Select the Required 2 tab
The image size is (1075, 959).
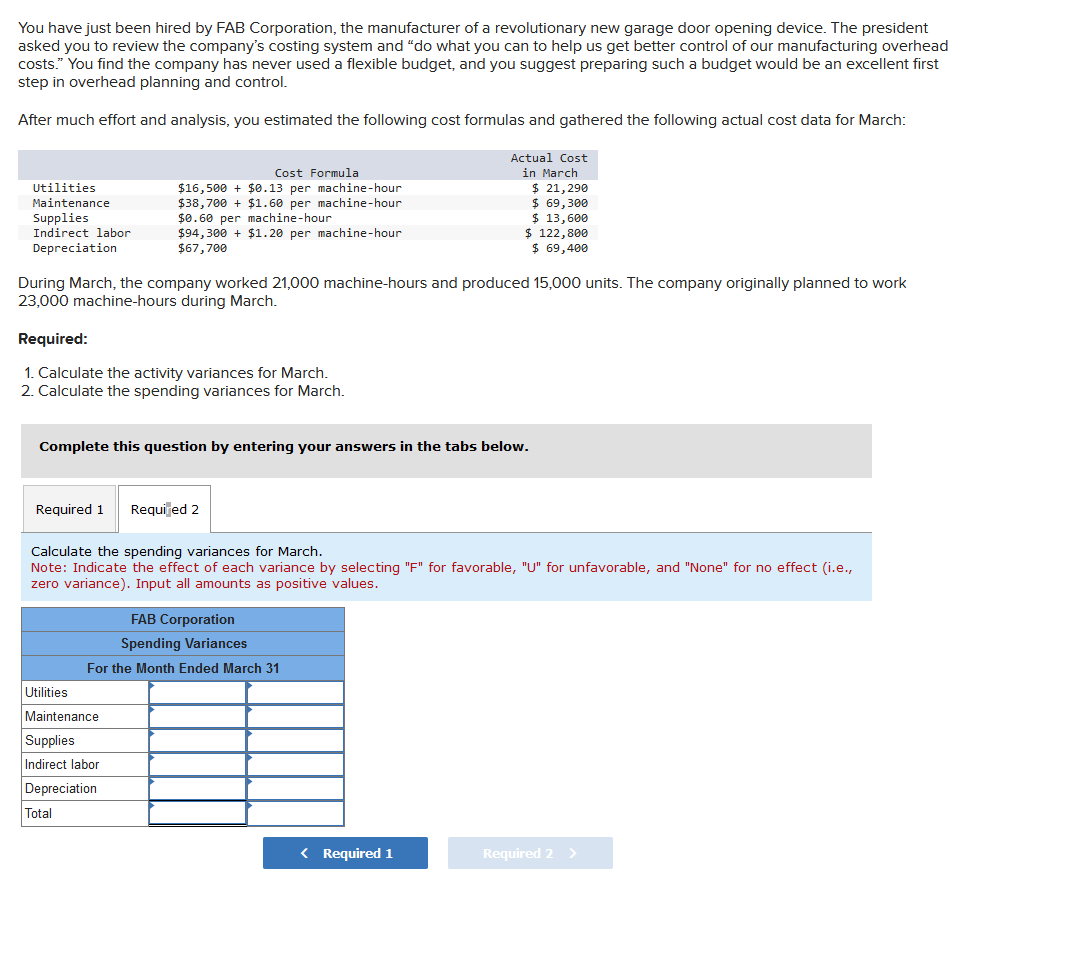pyautogui.click(x=165, y=509)
